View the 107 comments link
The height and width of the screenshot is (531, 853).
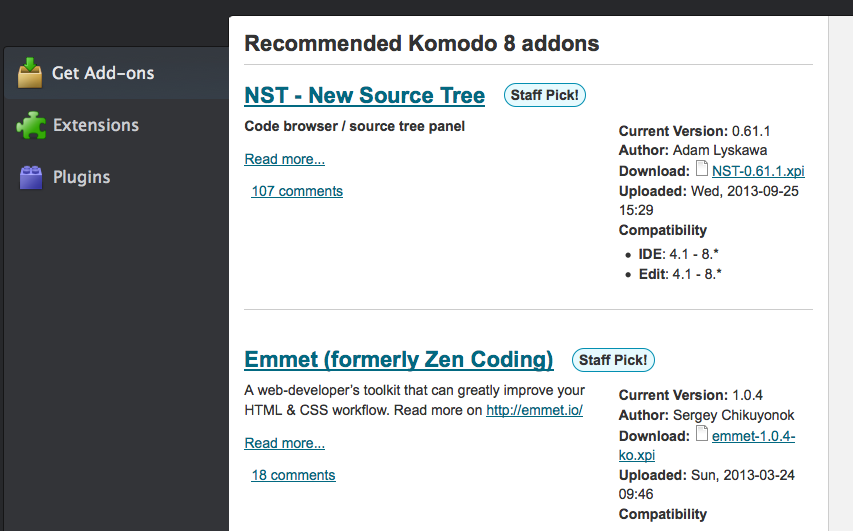297,191
